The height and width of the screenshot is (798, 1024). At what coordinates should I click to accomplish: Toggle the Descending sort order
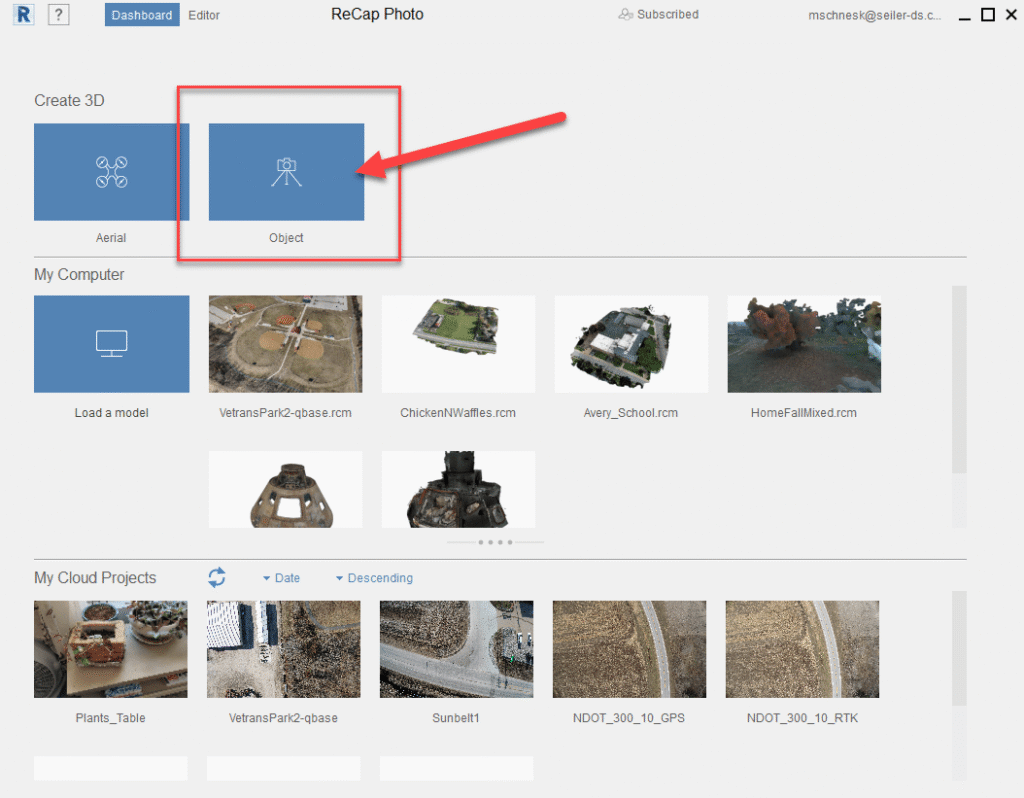[374, 578]
